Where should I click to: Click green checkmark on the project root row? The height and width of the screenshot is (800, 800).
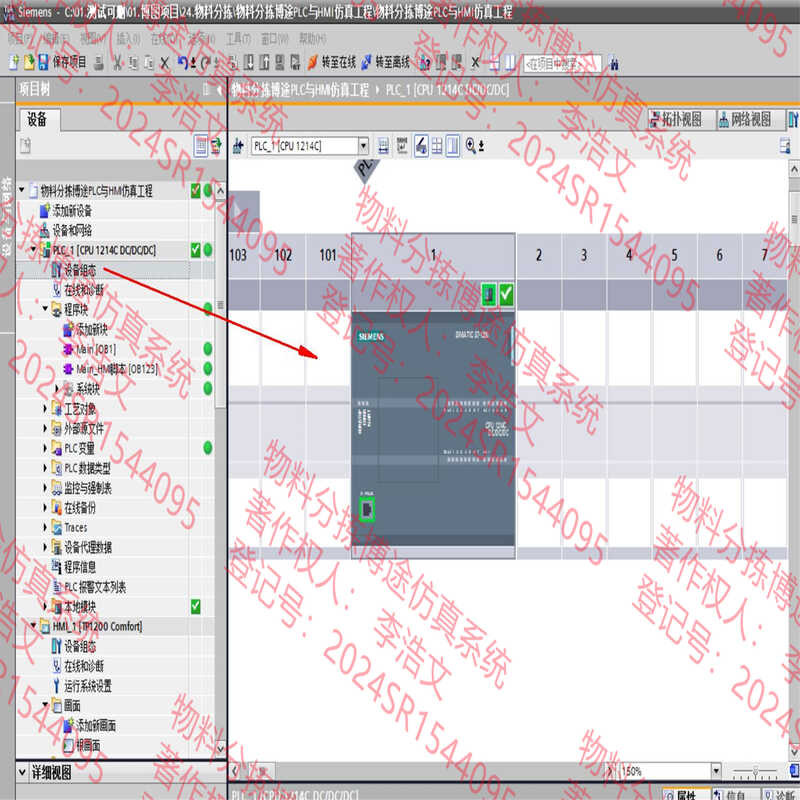(x=196, y=190)
